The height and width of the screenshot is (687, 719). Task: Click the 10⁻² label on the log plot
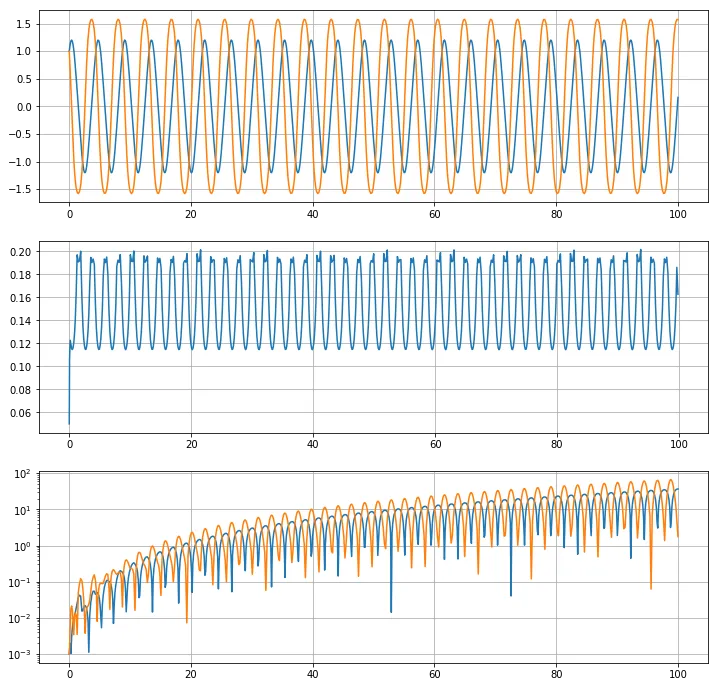tap(20, 619)
